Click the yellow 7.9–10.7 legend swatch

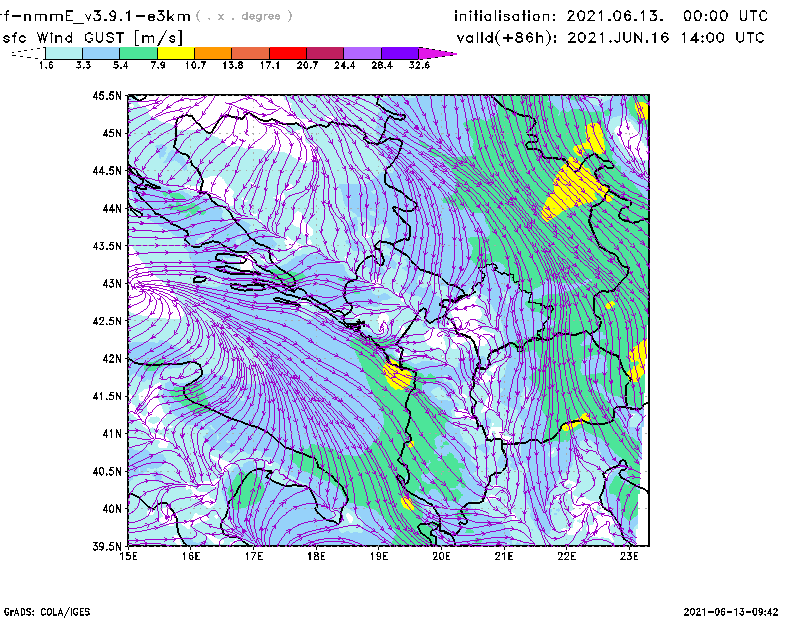176,53
